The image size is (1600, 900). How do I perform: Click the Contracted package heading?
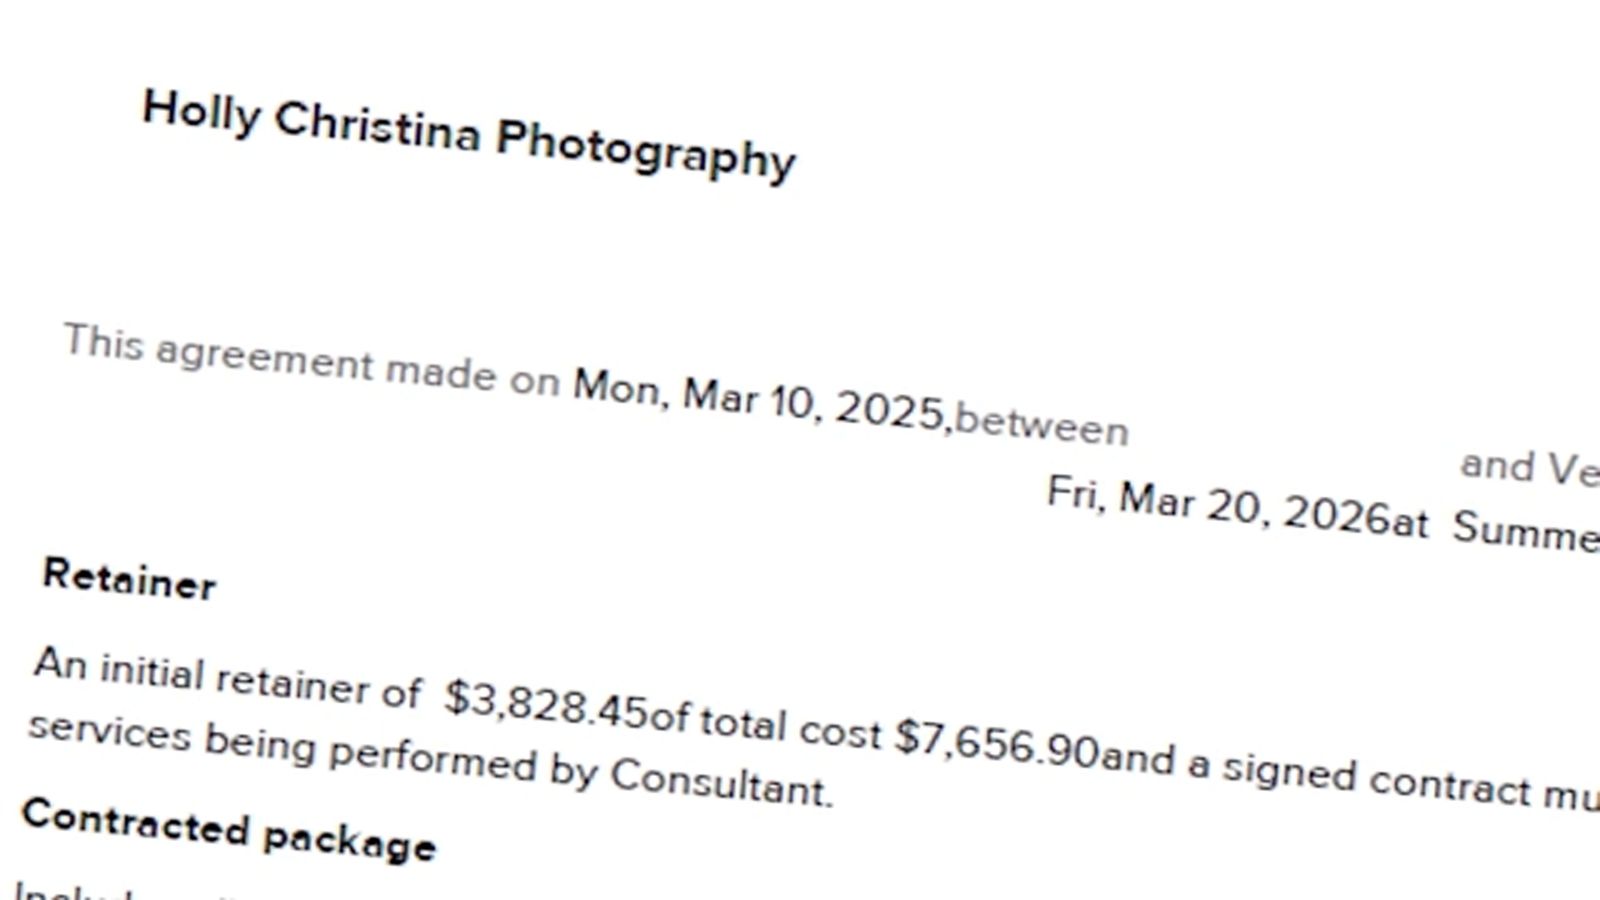229,831
